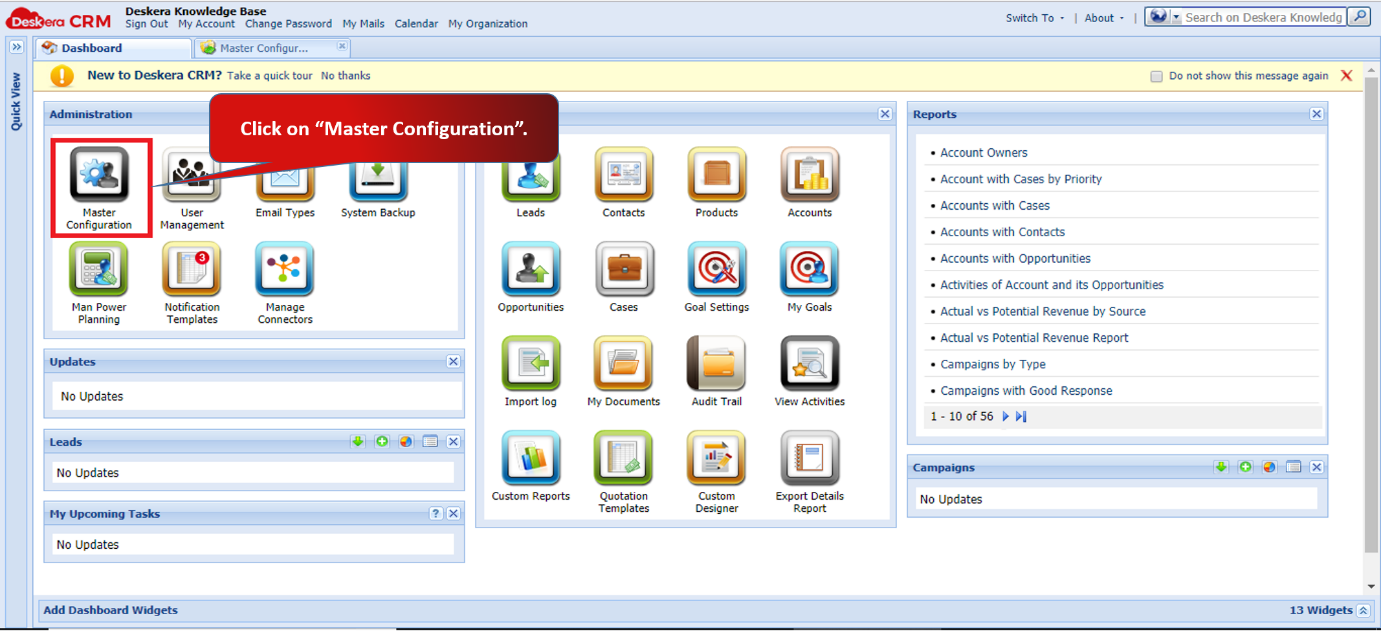Open the System Backup icon
1381x631 pixels.
(378, 176)
